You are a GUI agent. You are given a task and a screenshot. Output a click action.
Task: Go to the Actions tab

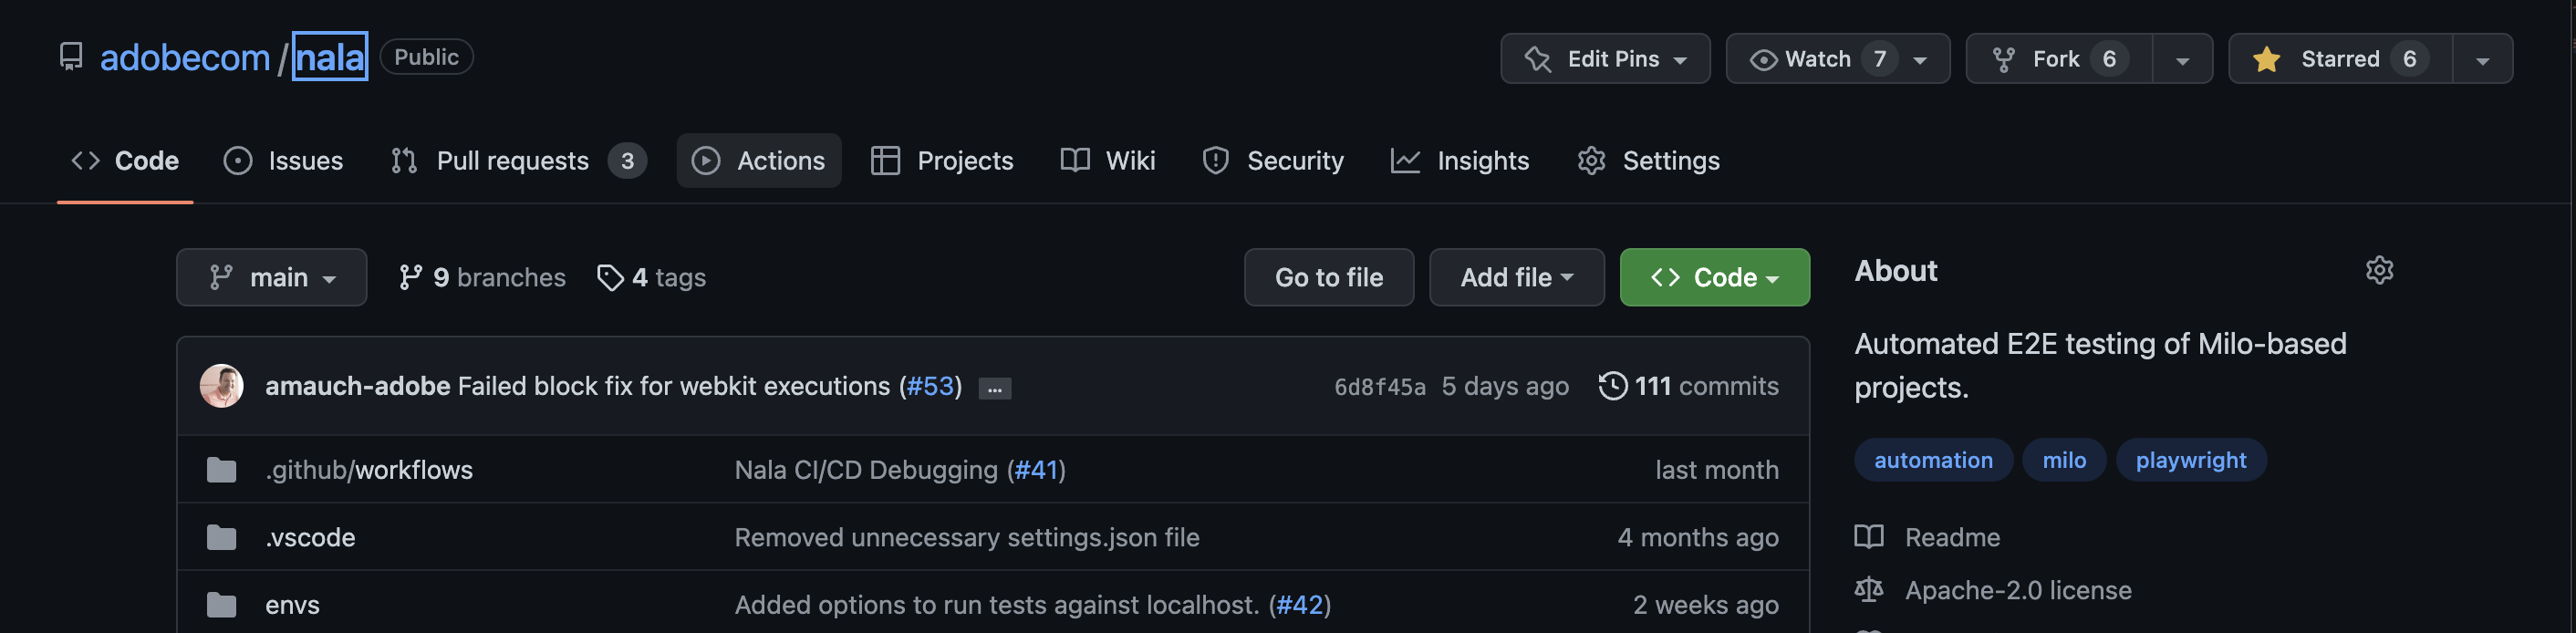(759, 160)
